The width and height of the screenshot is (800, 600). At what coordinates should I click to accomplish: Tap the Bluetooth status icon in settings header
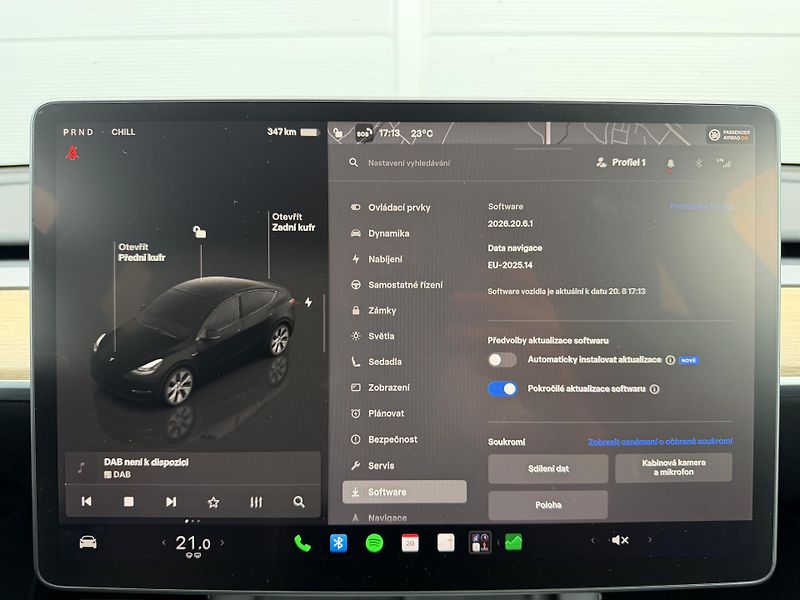(698, 163)
